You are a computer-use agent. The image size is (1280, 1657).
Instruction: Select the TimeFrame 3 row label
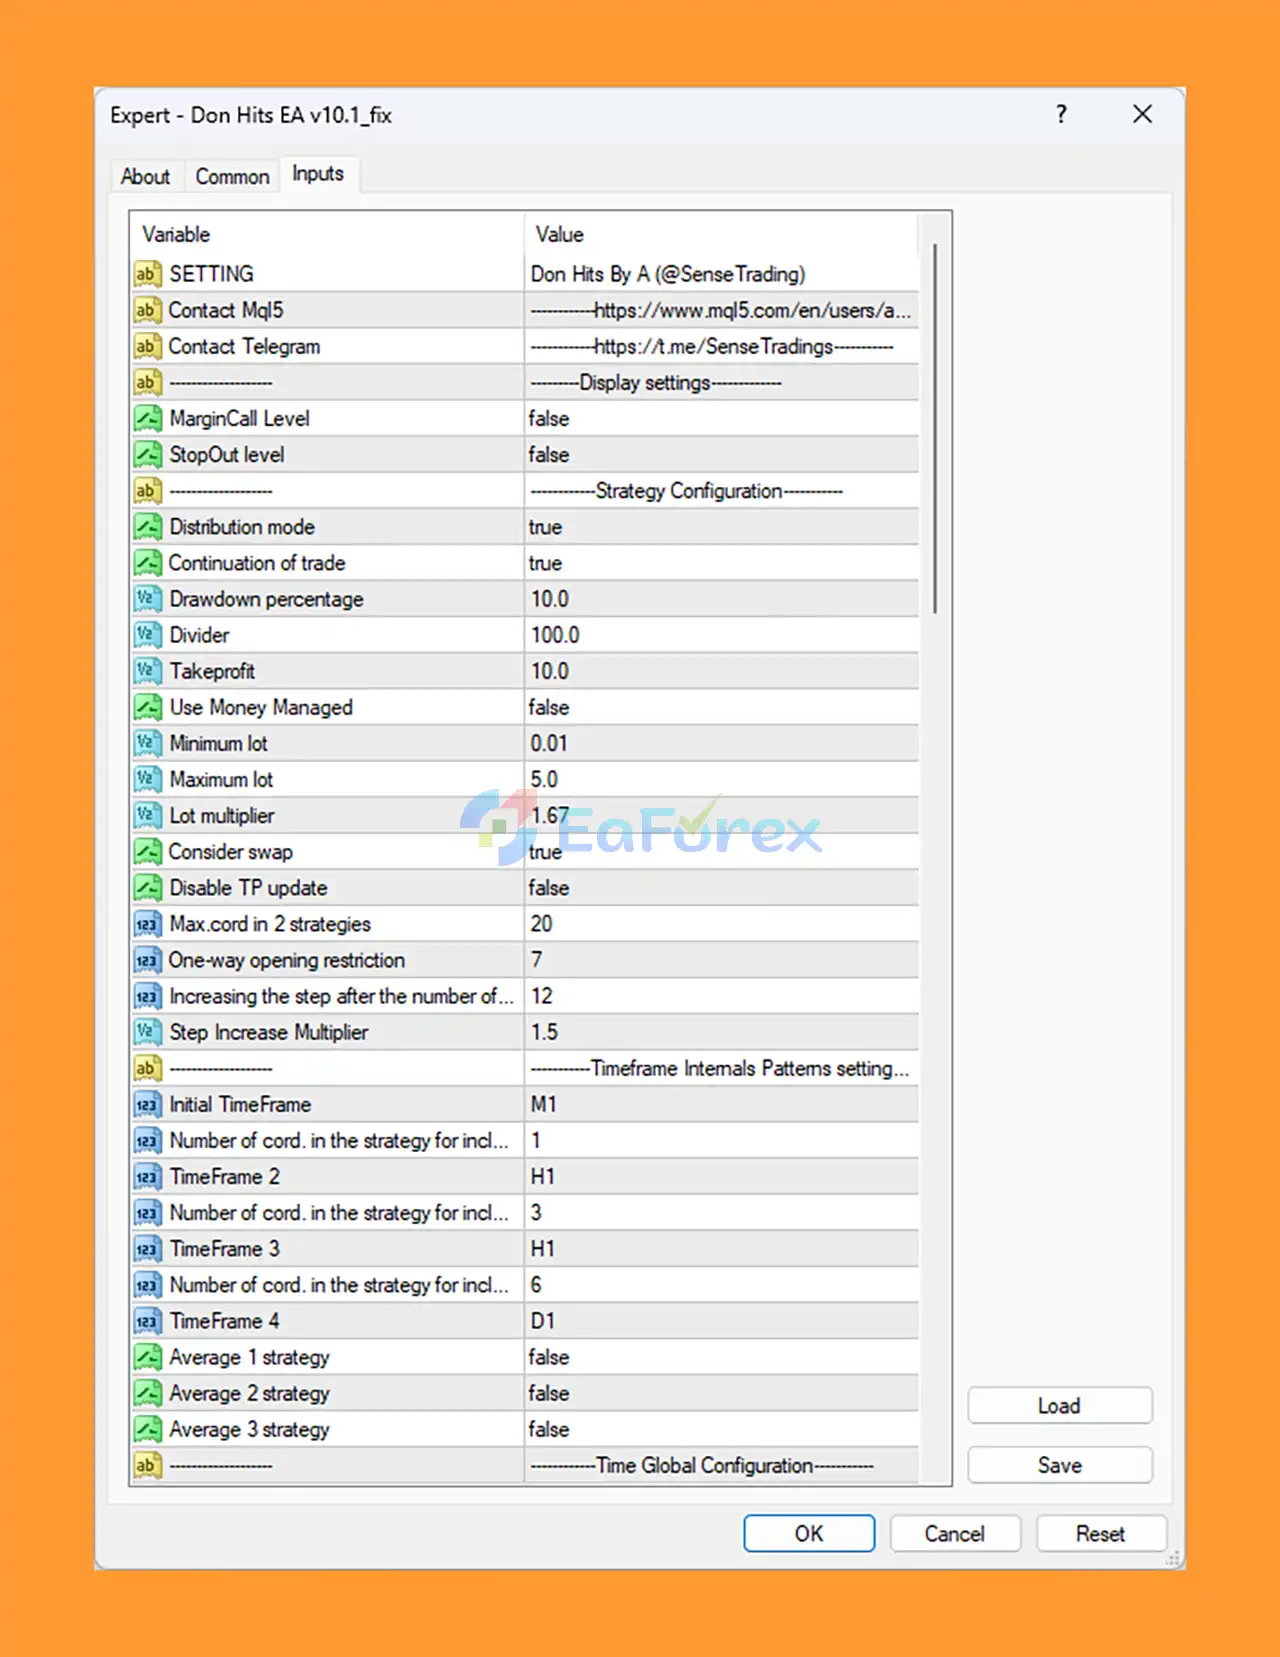pos(224,1248)
